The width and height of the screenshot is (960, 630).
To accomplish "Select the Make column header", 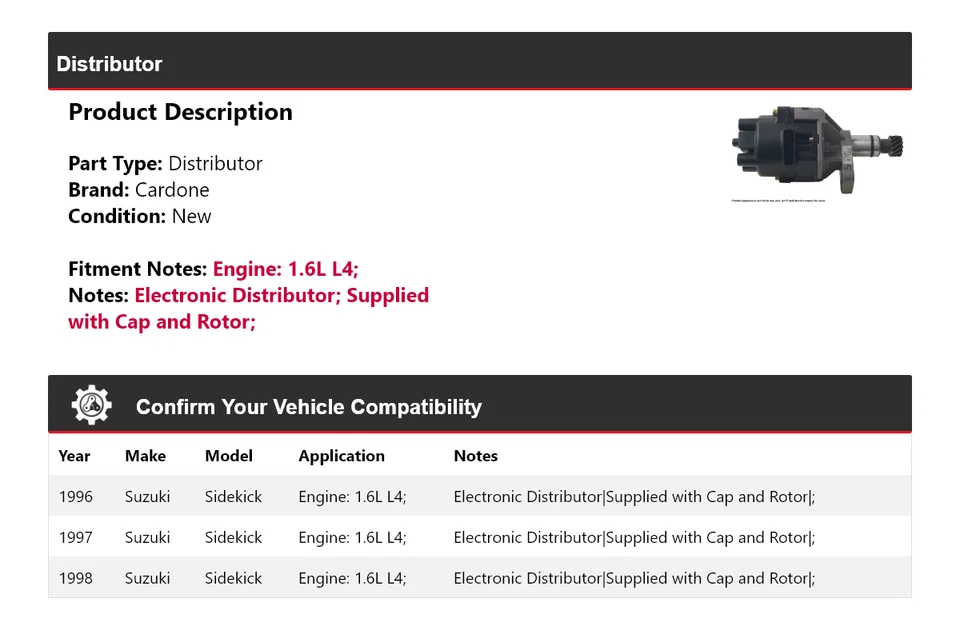I will point(145,456).
